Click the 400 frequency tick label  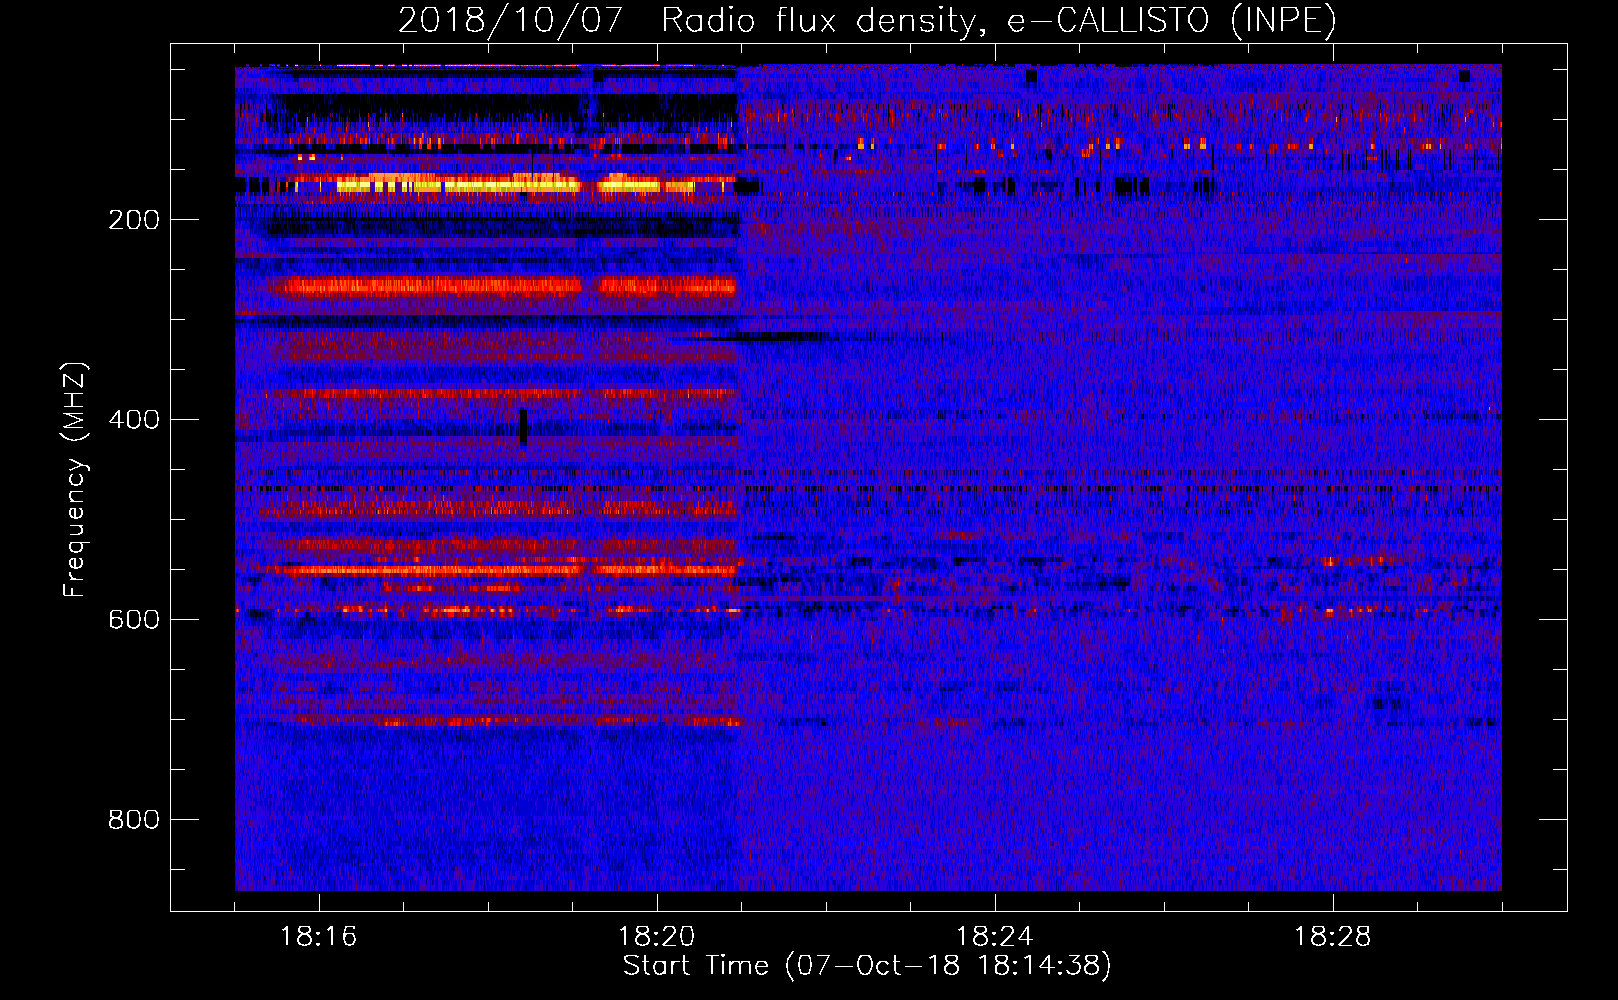[134, 420]
